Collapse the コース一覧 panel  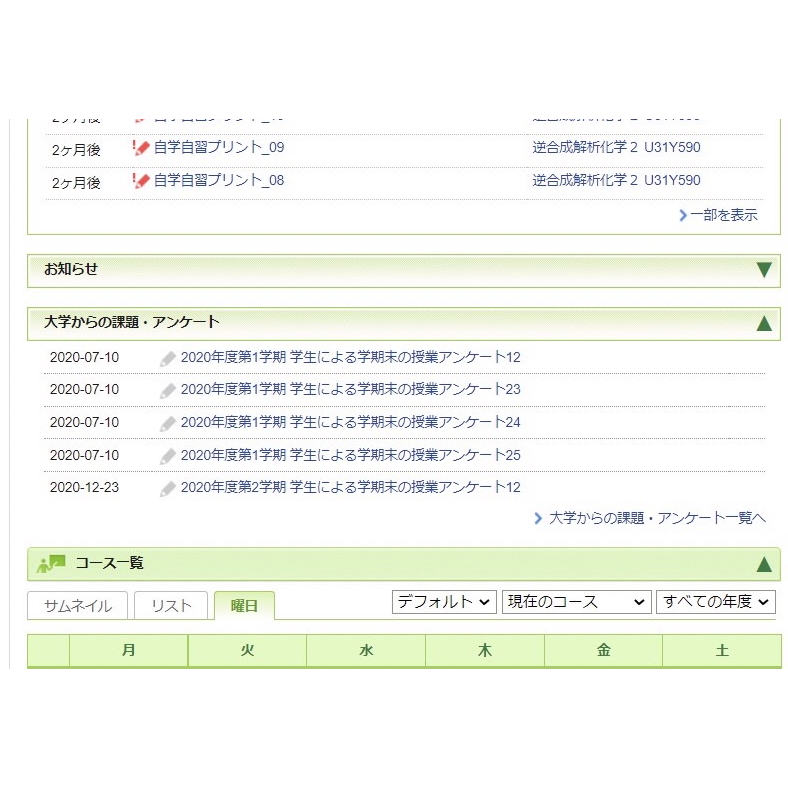[764, 564]
